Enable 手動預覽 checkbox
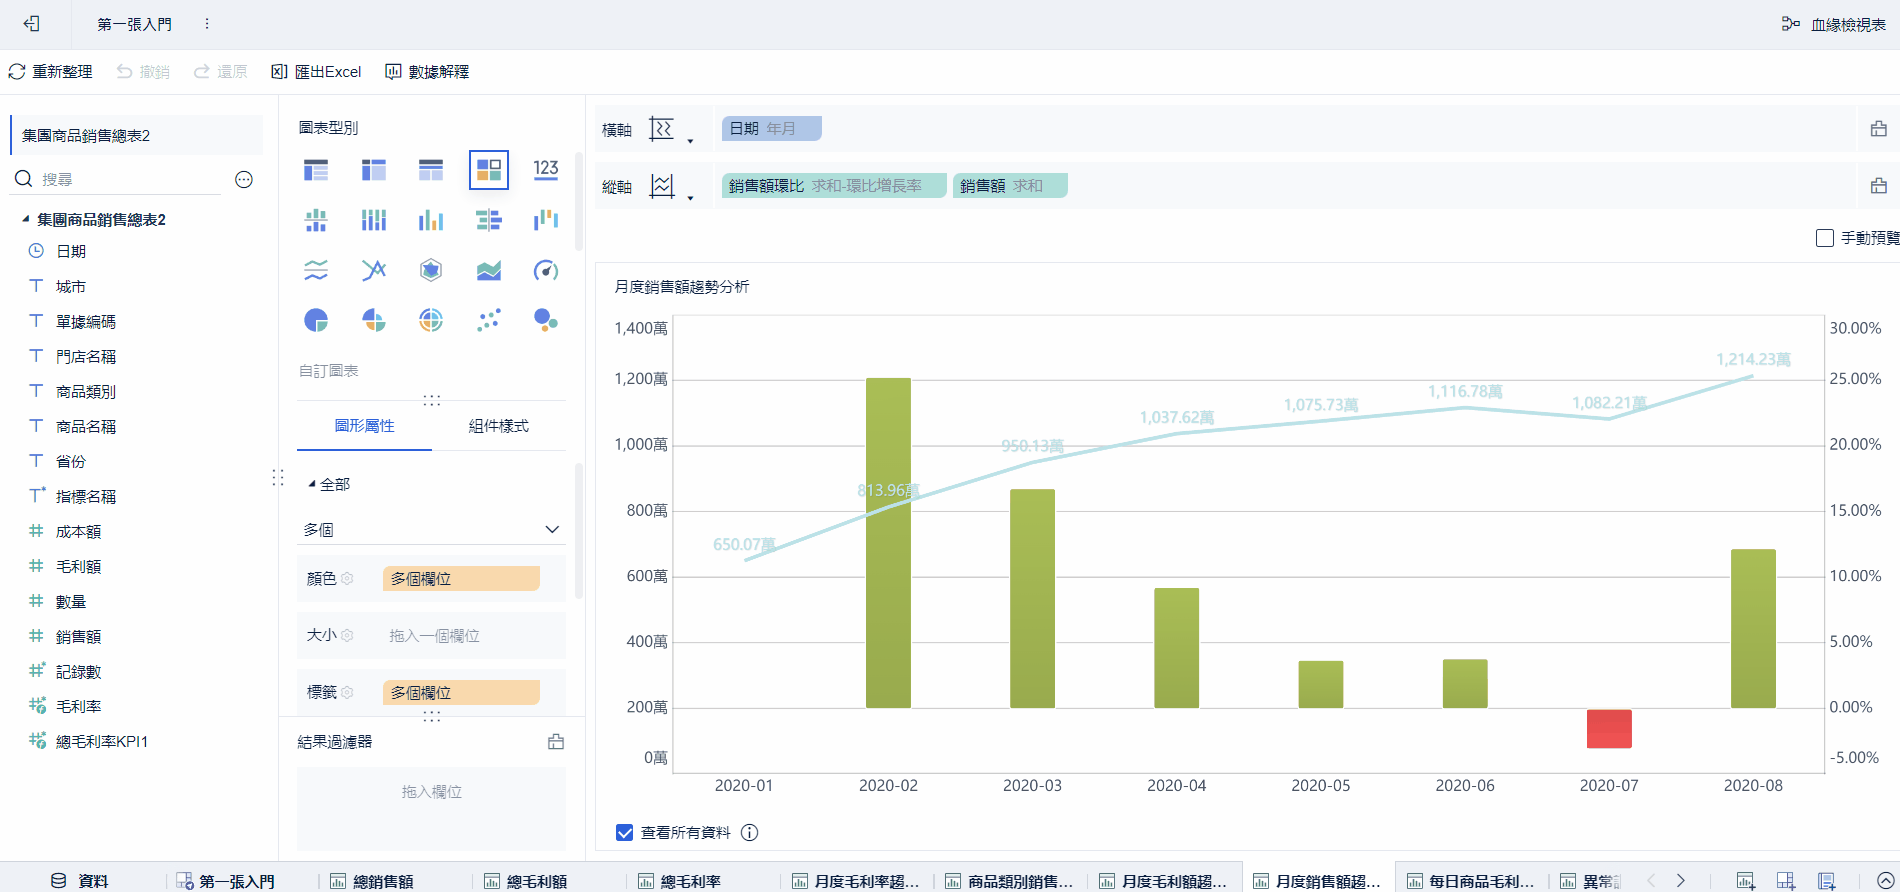This screenshot has height=892, width=1900. coord(1825,238)
